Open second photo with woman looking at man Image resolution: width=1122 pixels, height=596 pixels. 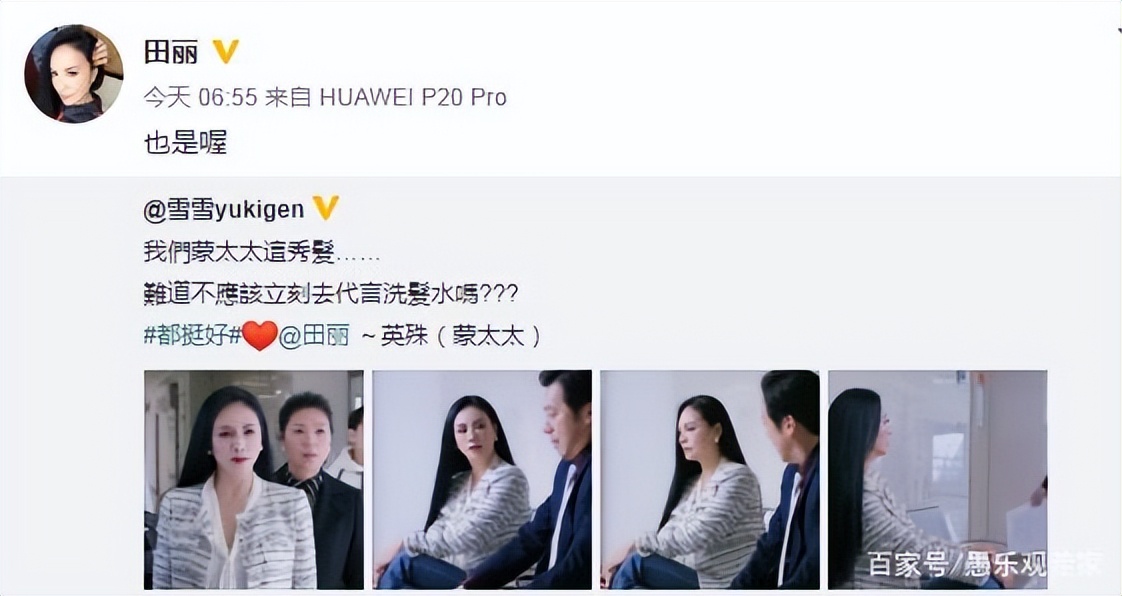pyautogui.click(x=482, y=479)
